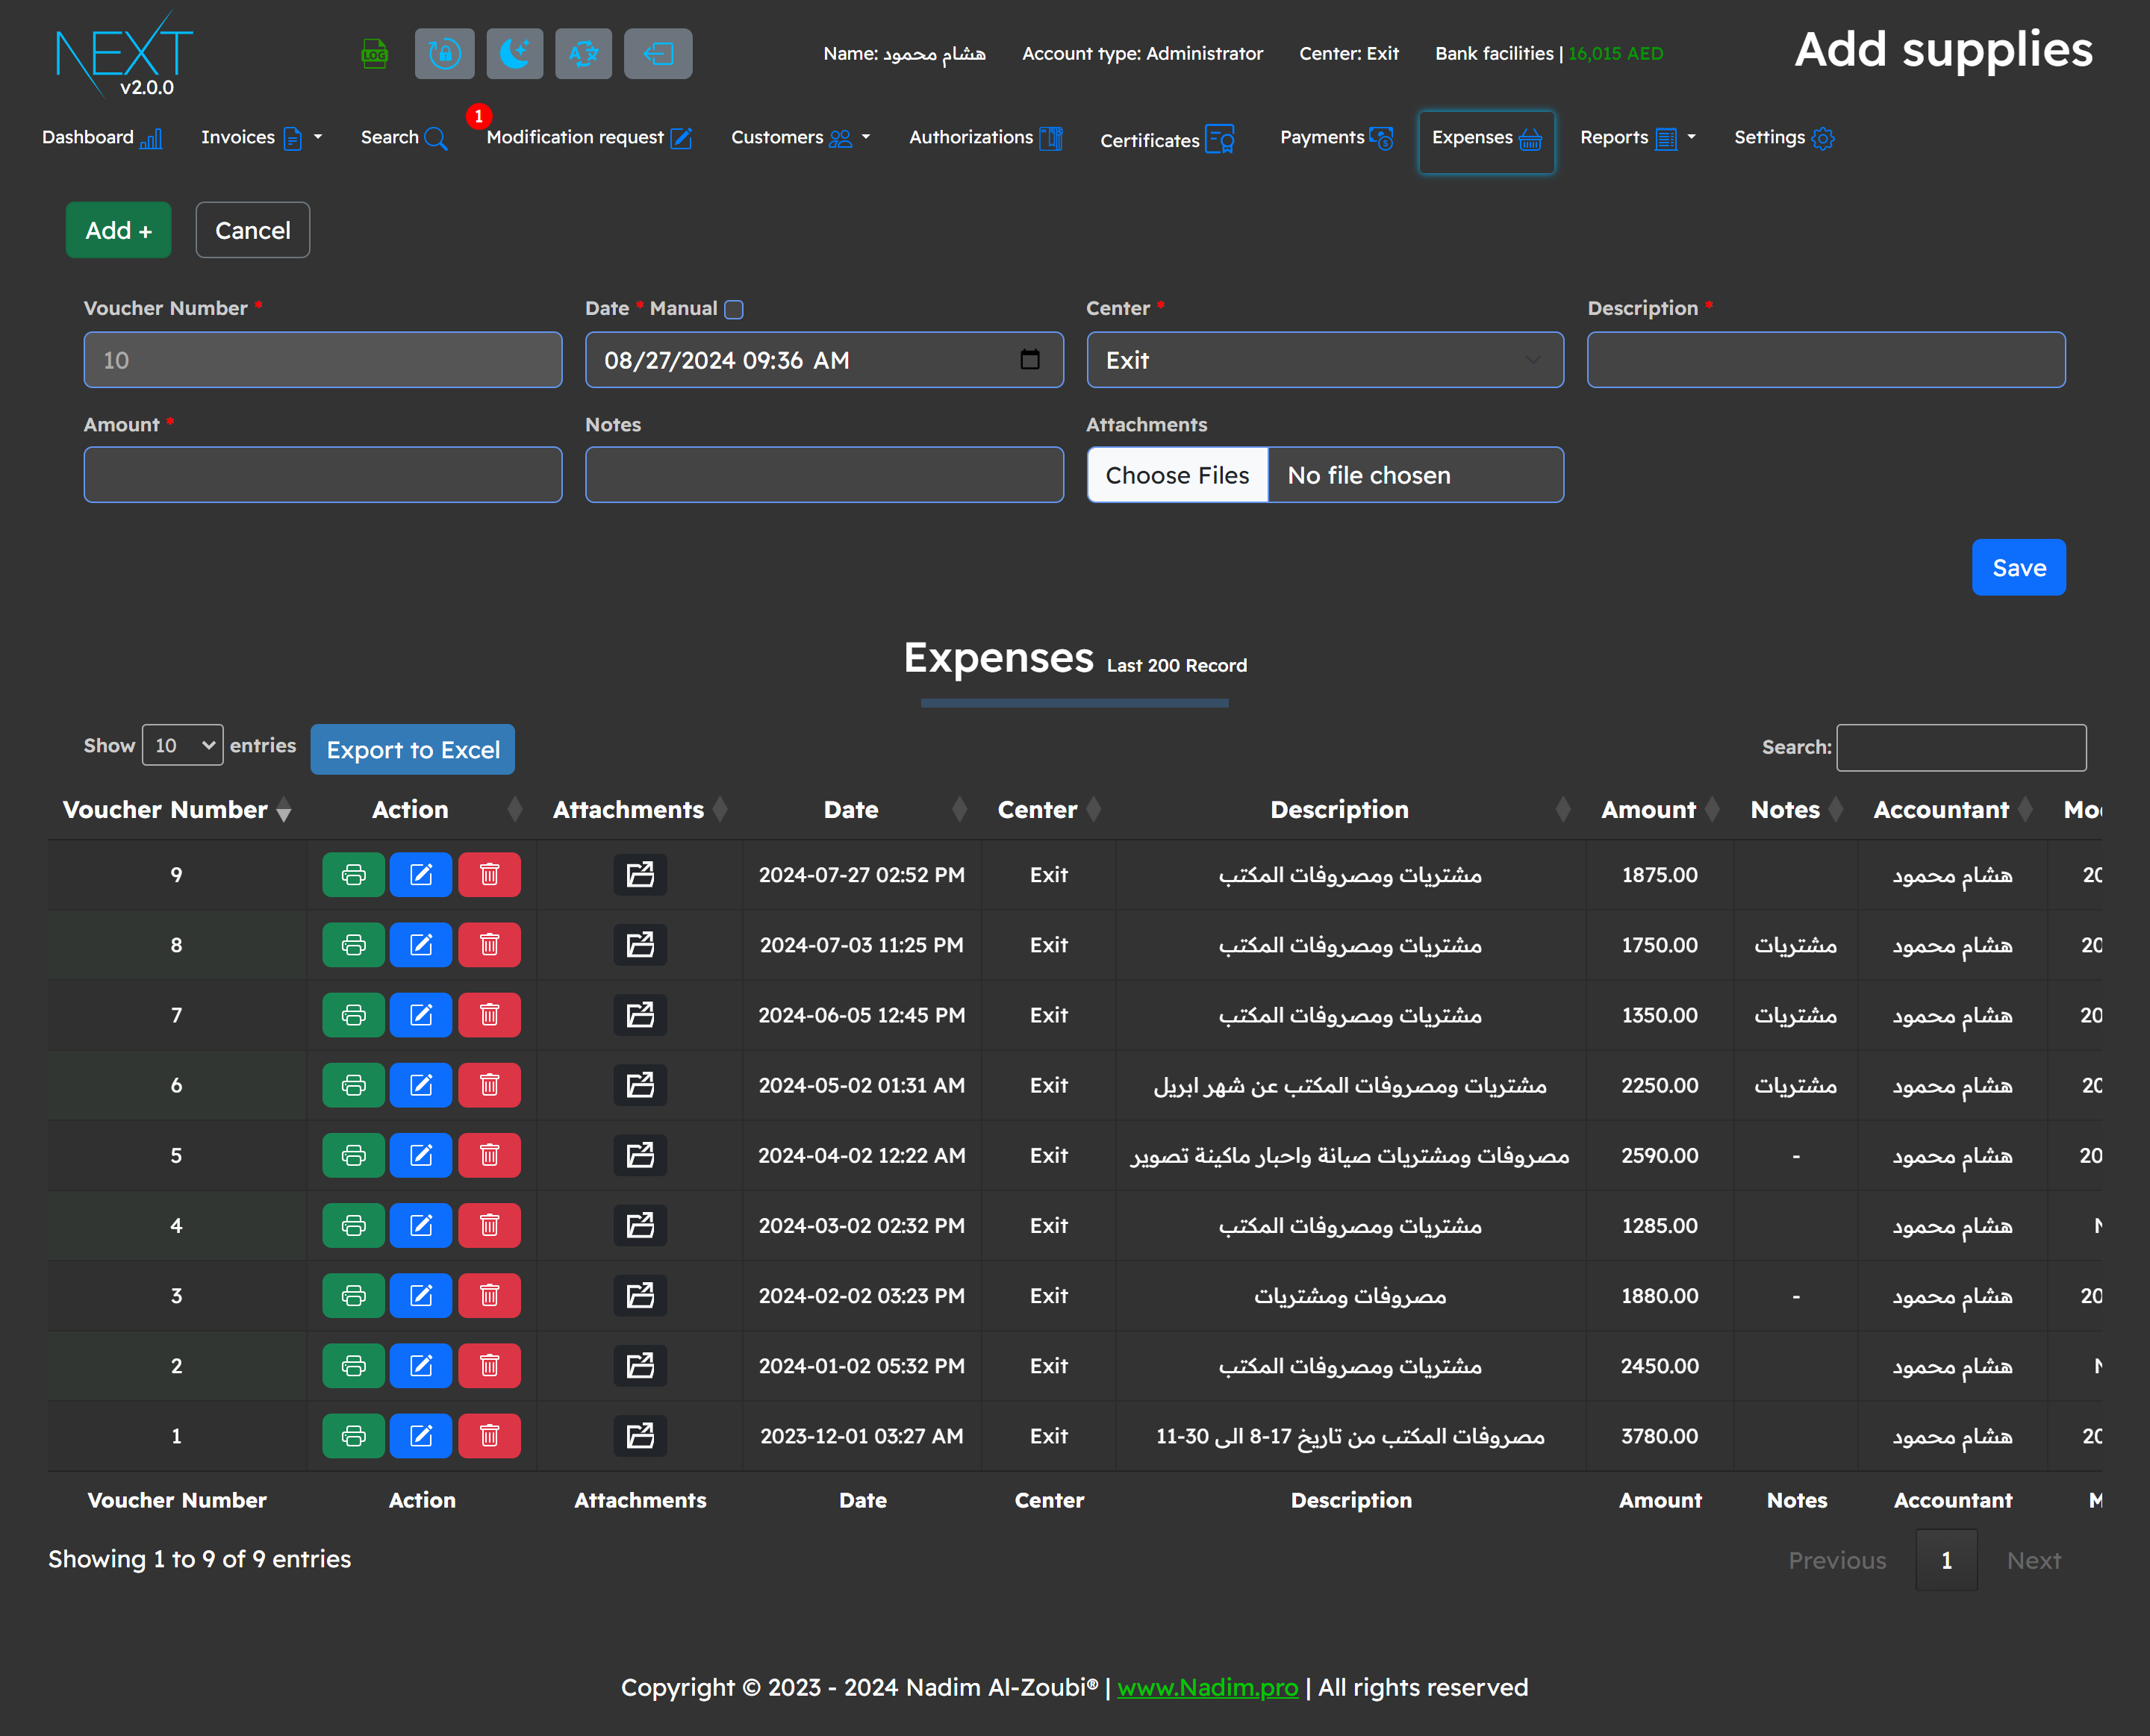2150x1736 pixels.
Task: Edit voucher number 7
Action: (x=421, y=1015)
